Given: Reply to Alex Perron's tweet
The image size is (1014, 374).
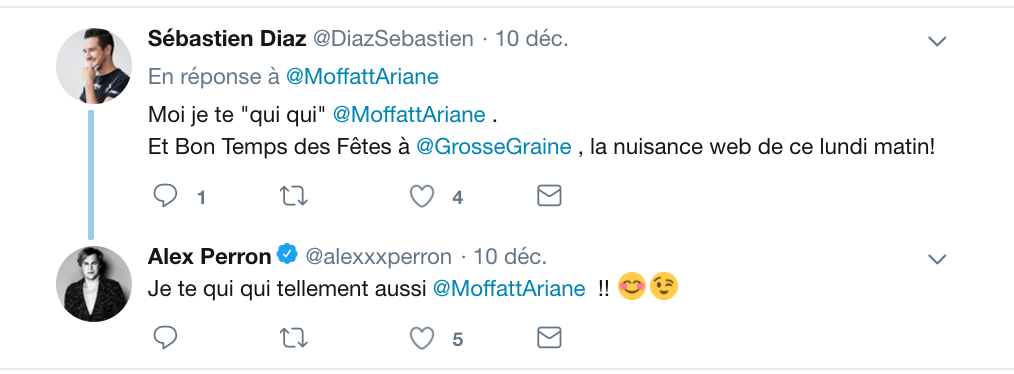Looking at the screenshot, I should (x=166, y=337).
